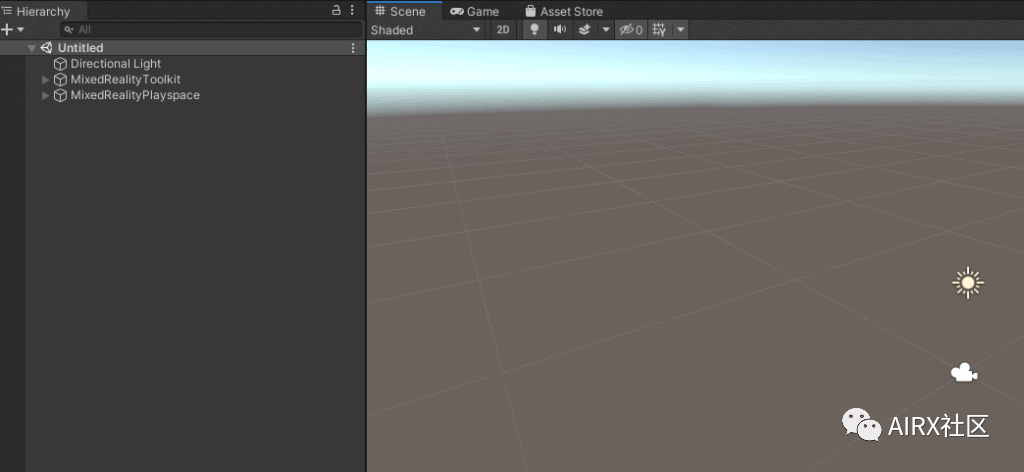Open the Asset Store tab
The height and width of the screenshot is (472, 1024).
pyautogui.click(x=564, y=11)
